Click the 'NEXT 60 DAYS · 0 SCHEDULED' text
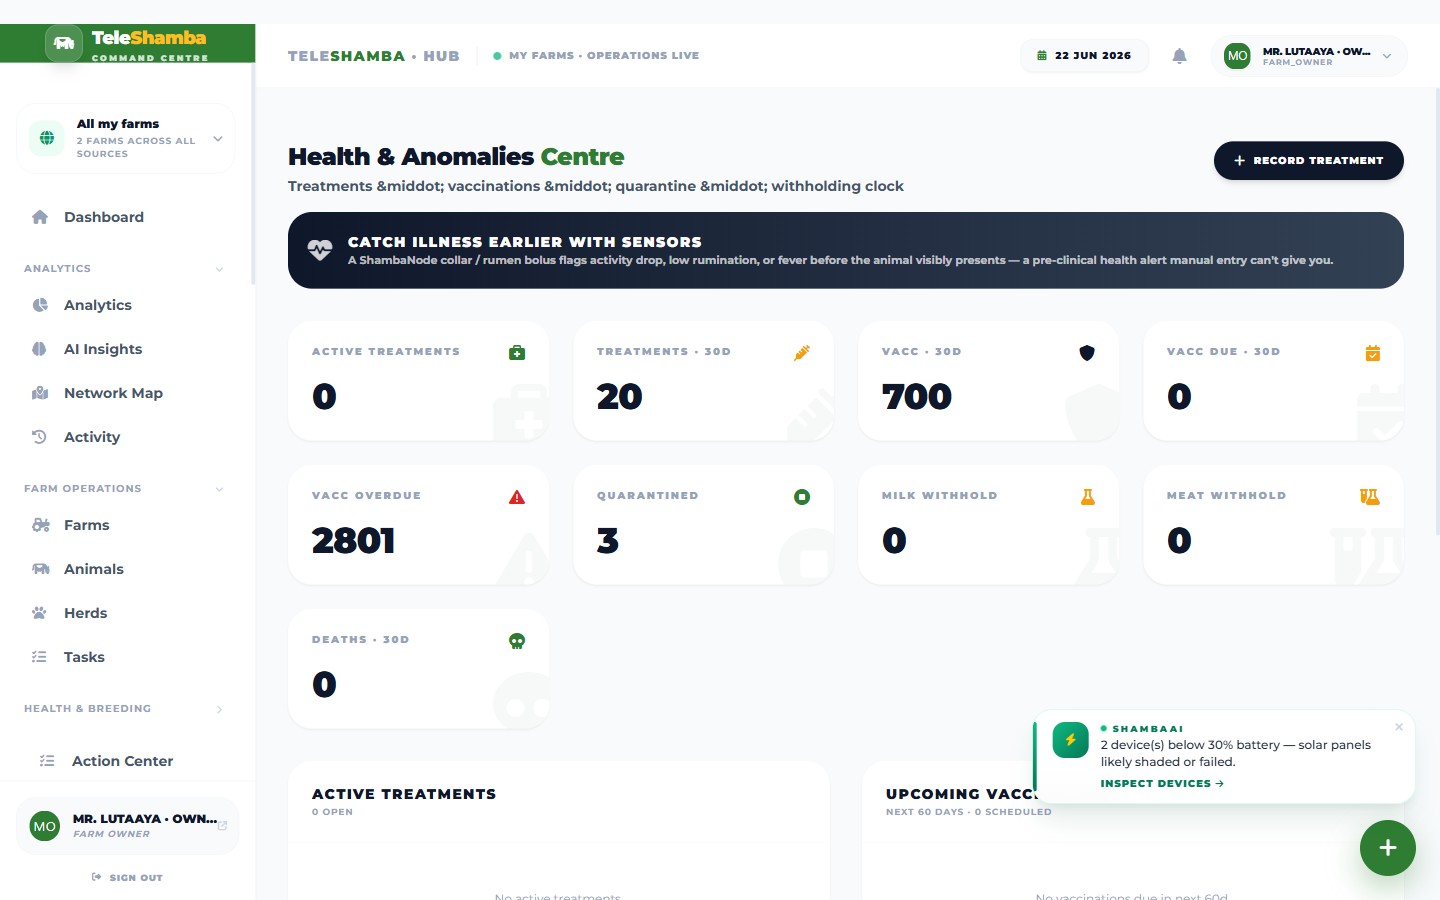Screen dimensions: 1440x900 [968, 812]
